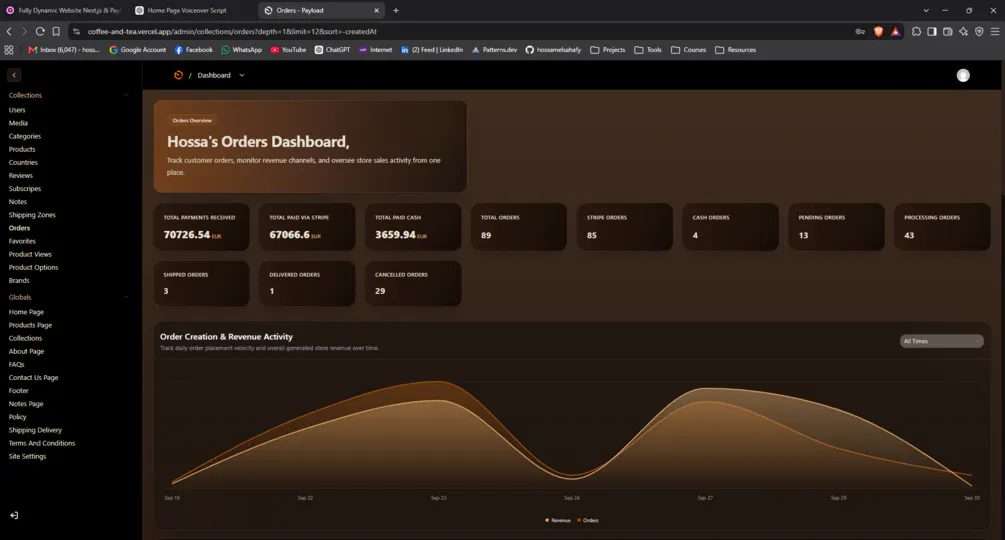The image size is (1005, 540).
Task: Open the Resources bookmark folder
Action: click(x=735, y=50)
